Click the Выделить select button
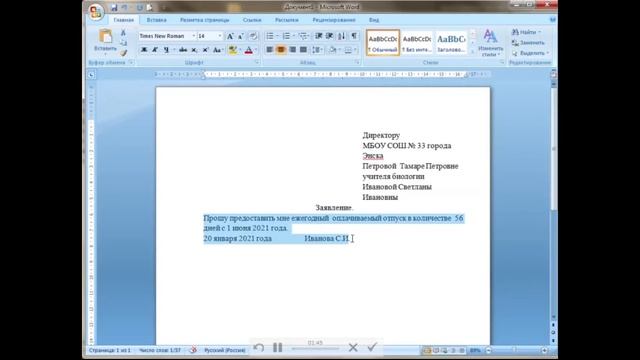The width and height of the screenshot is (640, 360). click(530, 53)
